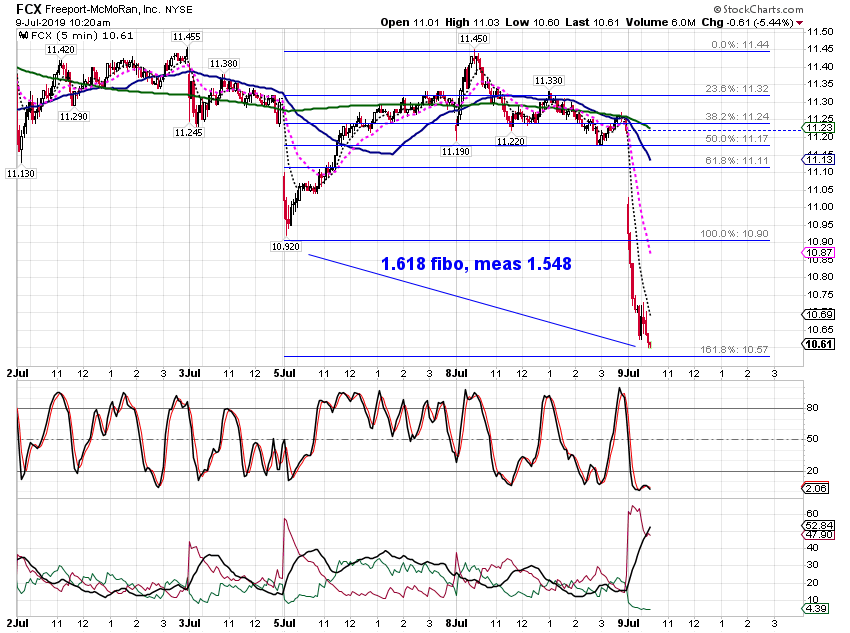850x633 pixels.
Task: Click the 11.455 swing high price label
Action: pyautogui.click(x=186, y=37)
